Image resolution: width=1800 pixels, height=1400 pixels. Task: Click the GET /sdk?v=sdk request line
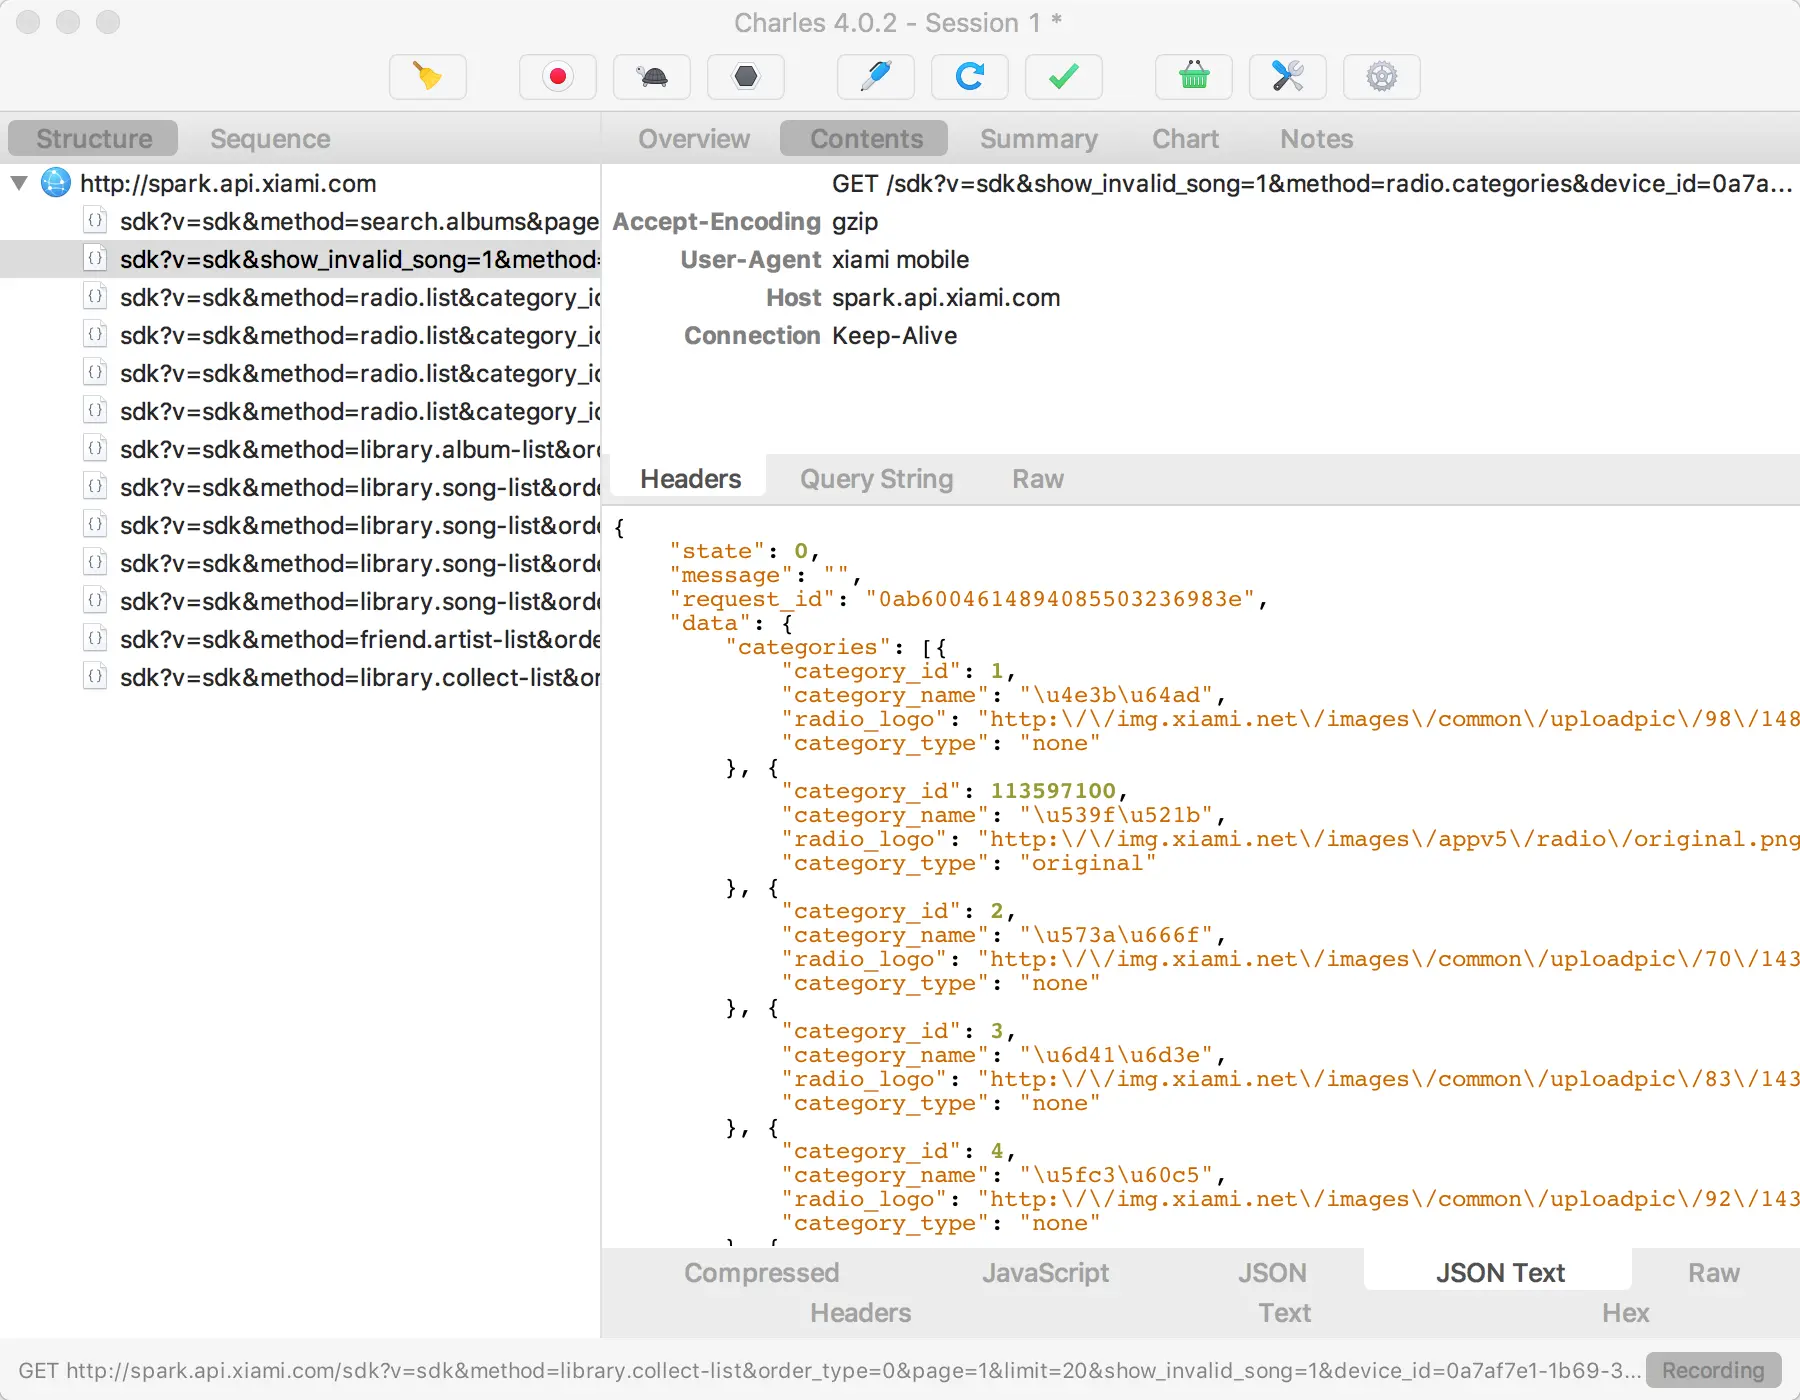tap(1311, 183)
